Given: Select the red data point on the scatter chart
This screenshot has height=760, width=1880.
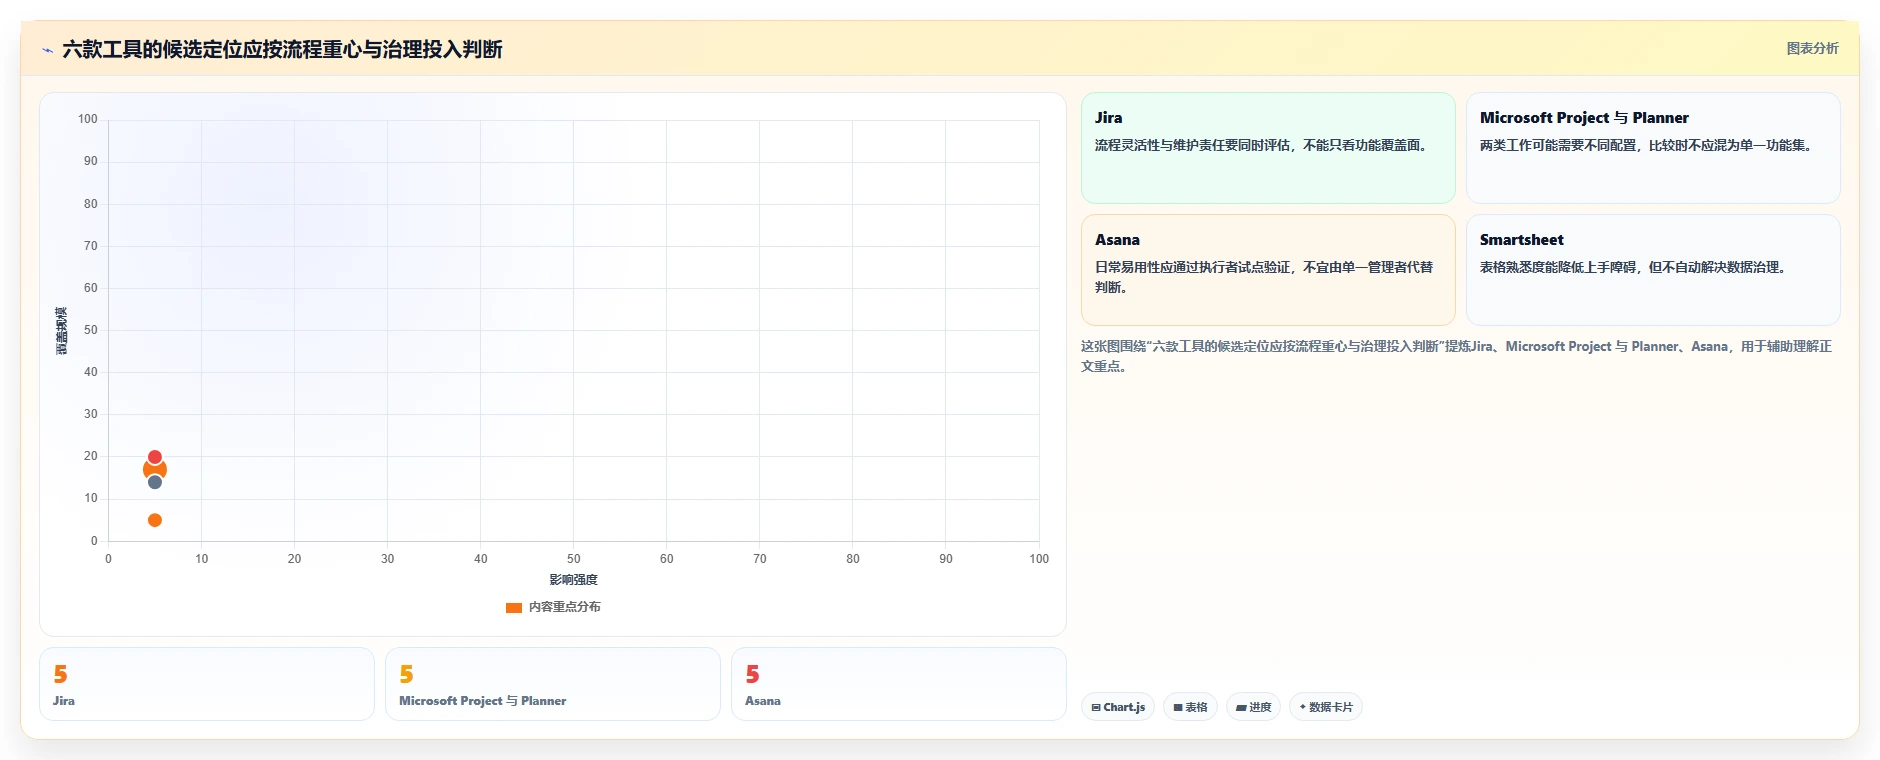Looking at the screenshot, I should pyautogui.click(x=155, y=457).
